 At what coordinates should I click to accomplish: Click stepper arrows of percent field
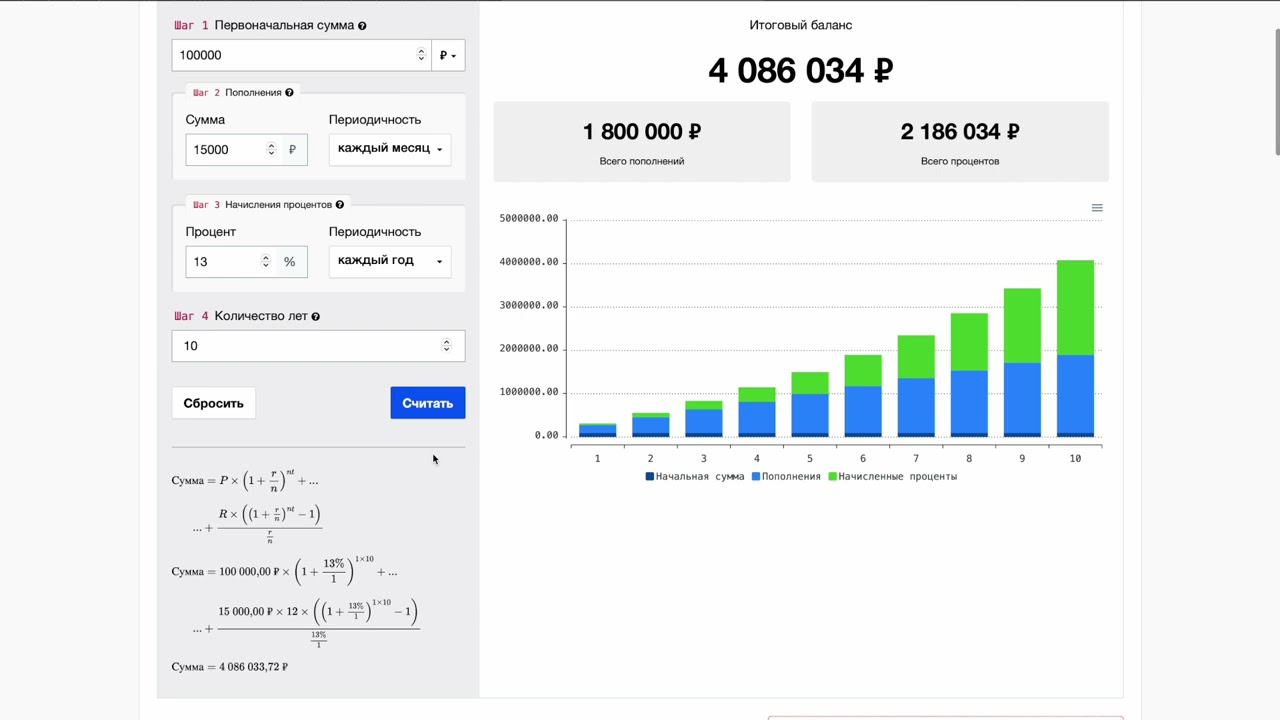tap(265, 261)
